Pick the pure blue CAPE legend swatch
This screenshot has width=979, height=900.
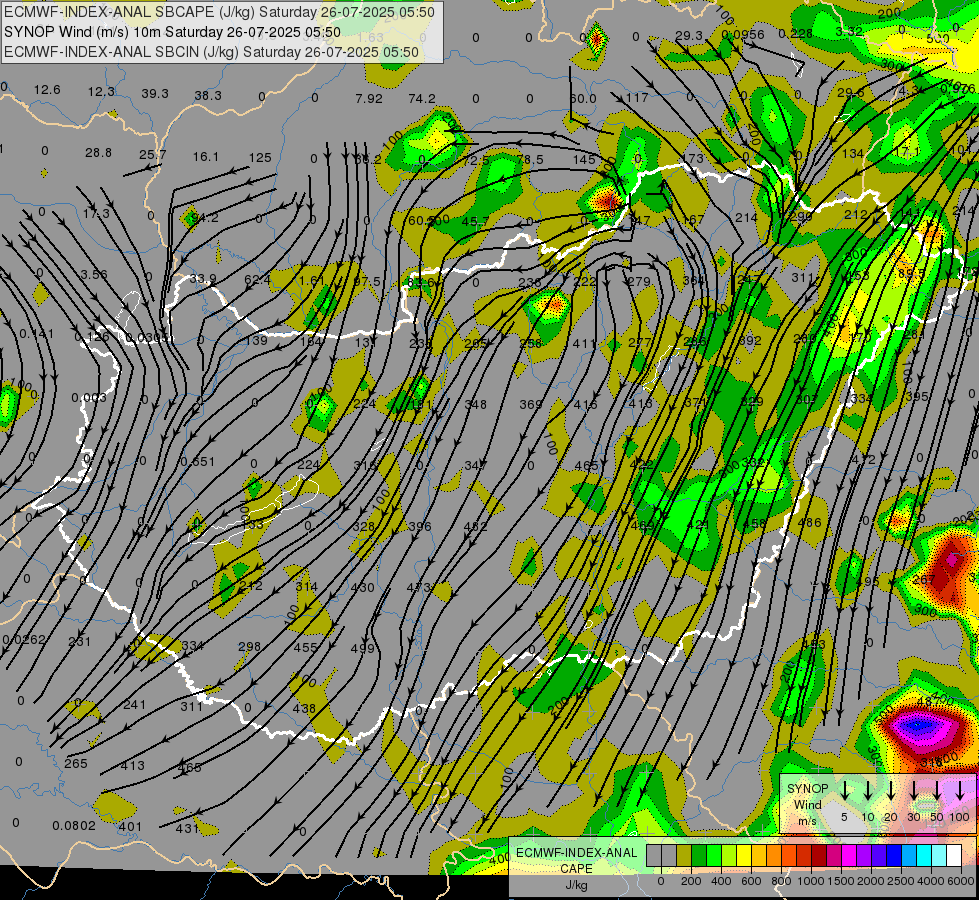893,856
